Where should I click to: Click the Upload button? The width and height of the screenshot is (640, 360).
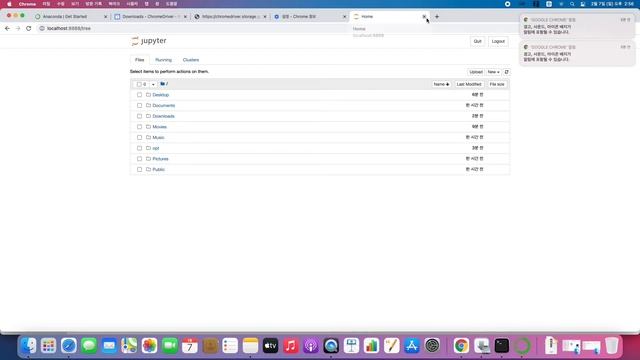pos(476,72)
